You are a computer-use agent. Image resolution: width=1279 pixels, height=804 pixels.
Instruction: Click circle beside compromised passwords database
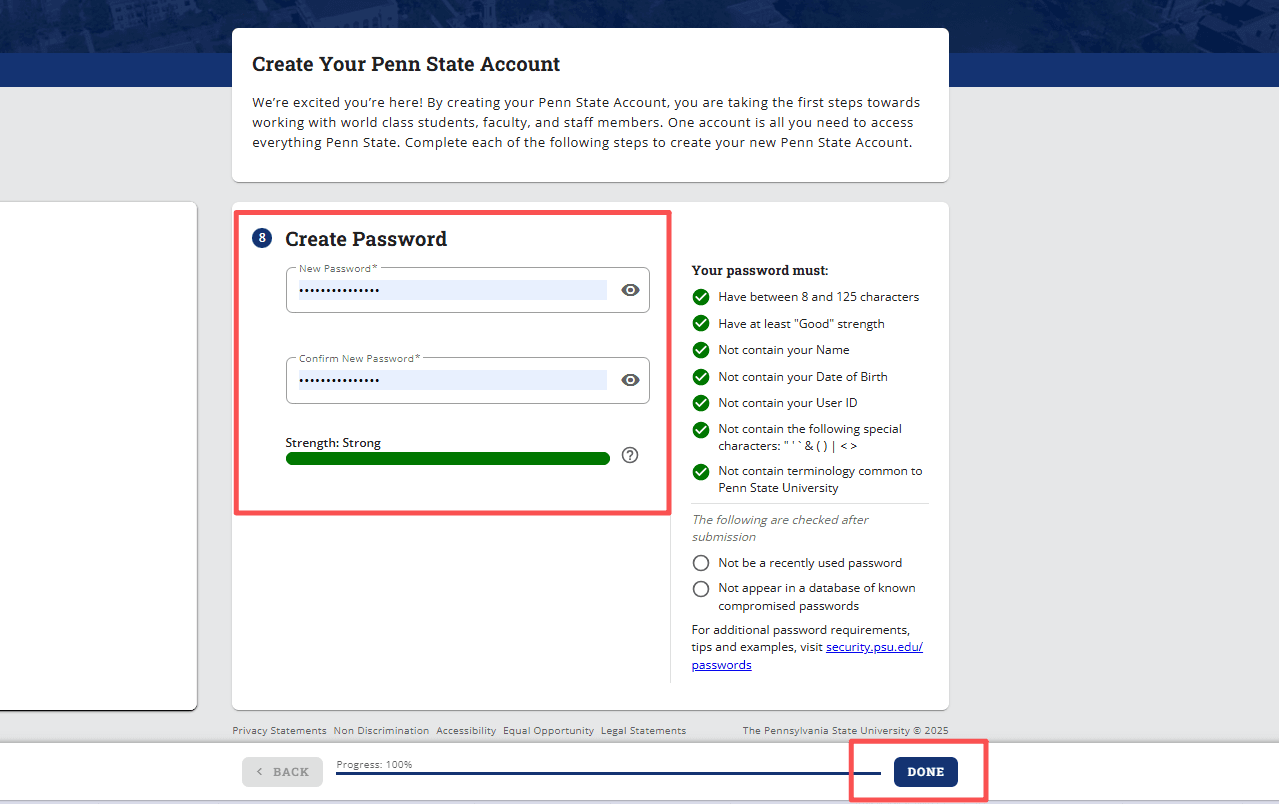701,589
